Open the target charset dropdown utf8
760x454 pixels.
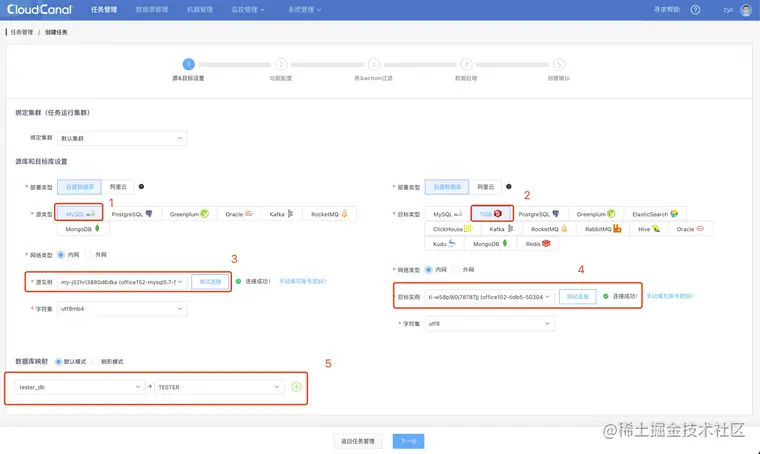[490, 323]
